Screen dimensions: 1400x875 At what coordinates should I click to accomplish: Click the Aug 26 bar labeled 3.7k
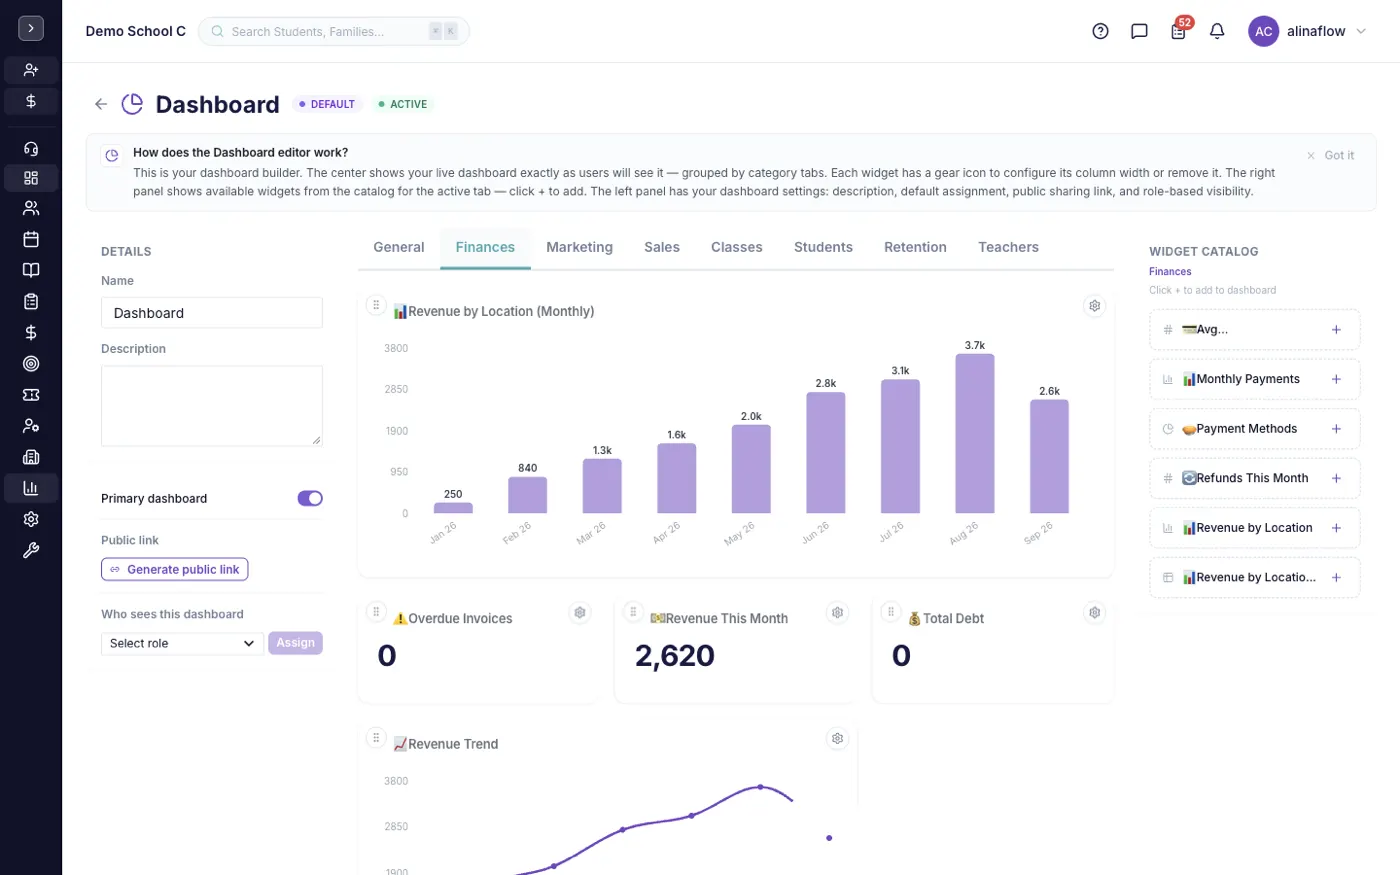point(975,433)
